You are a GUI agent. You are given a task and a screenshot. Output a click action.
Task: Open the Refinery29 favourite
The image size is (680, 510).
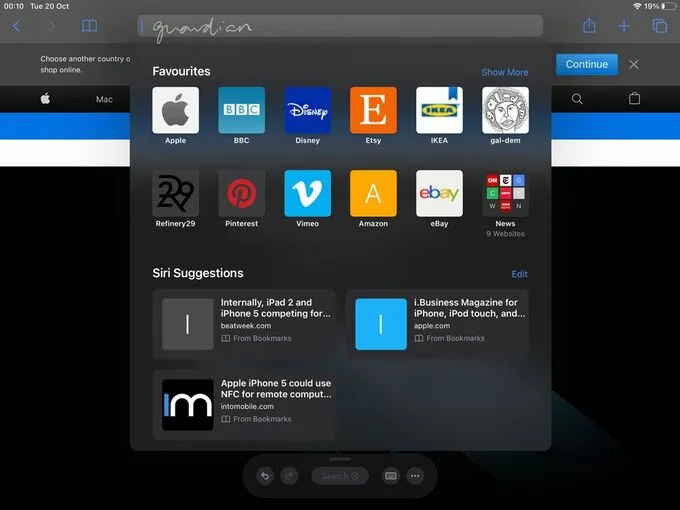coord(176,193)
